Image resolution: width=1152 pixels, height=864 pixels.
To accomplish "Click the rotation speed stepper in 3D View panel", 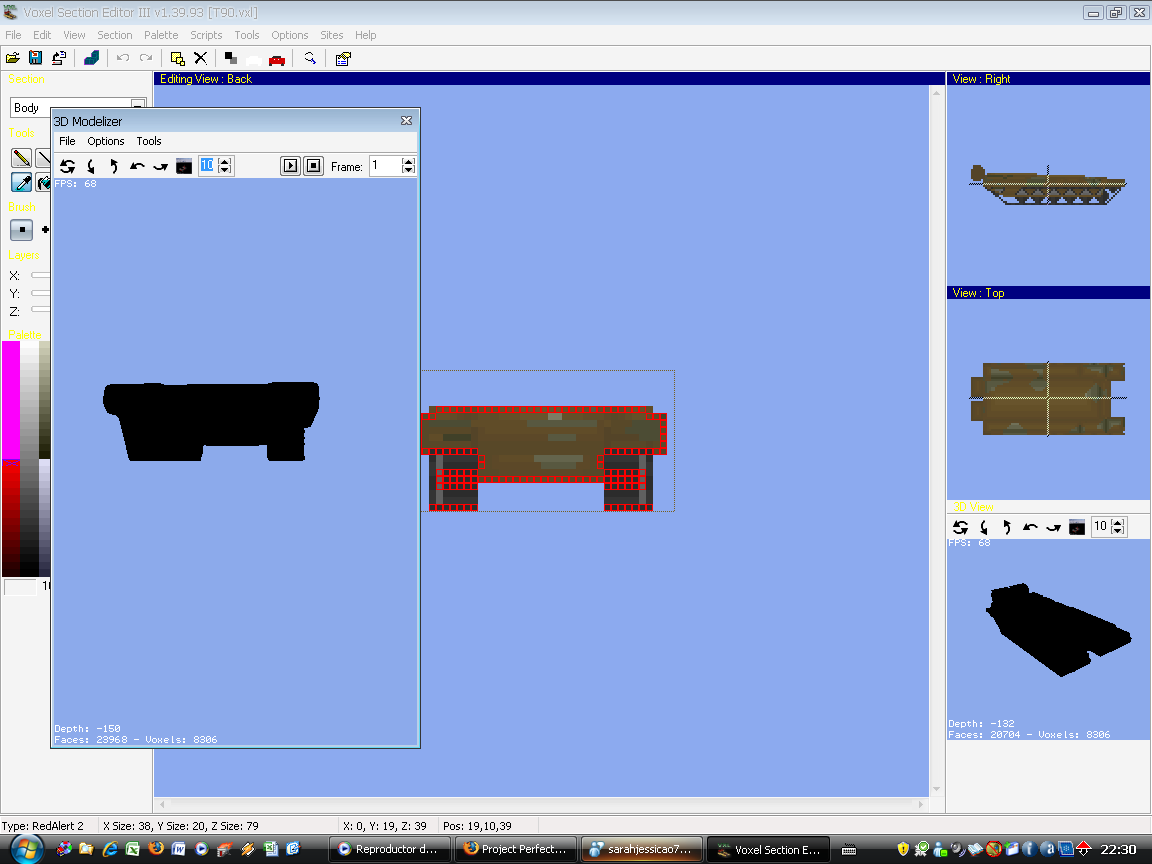I will click(x=1117, y=527).
